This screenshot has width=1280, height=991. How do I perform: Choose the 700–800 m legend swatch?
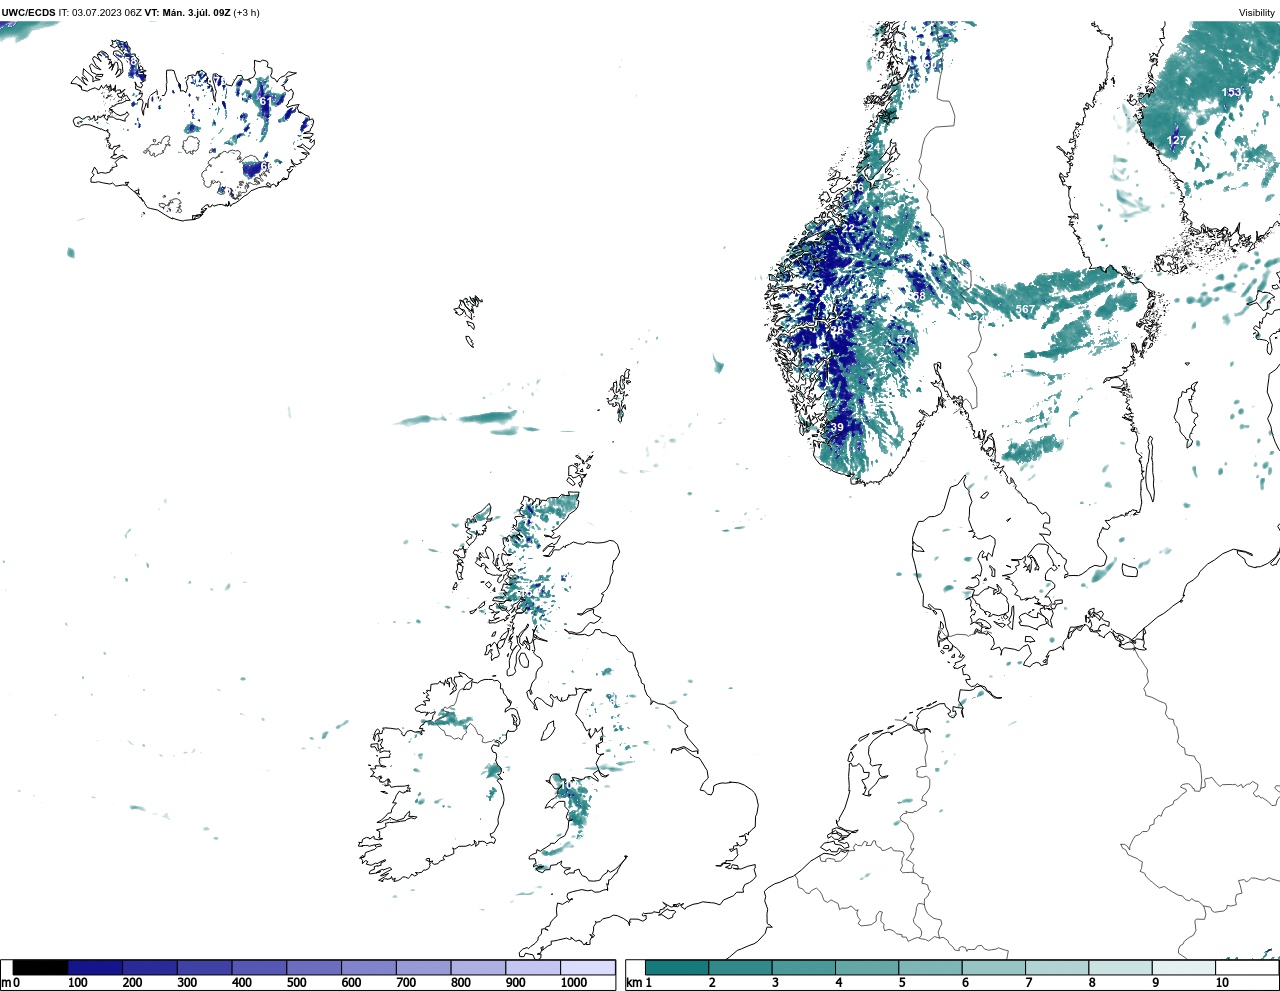[423, 967]
